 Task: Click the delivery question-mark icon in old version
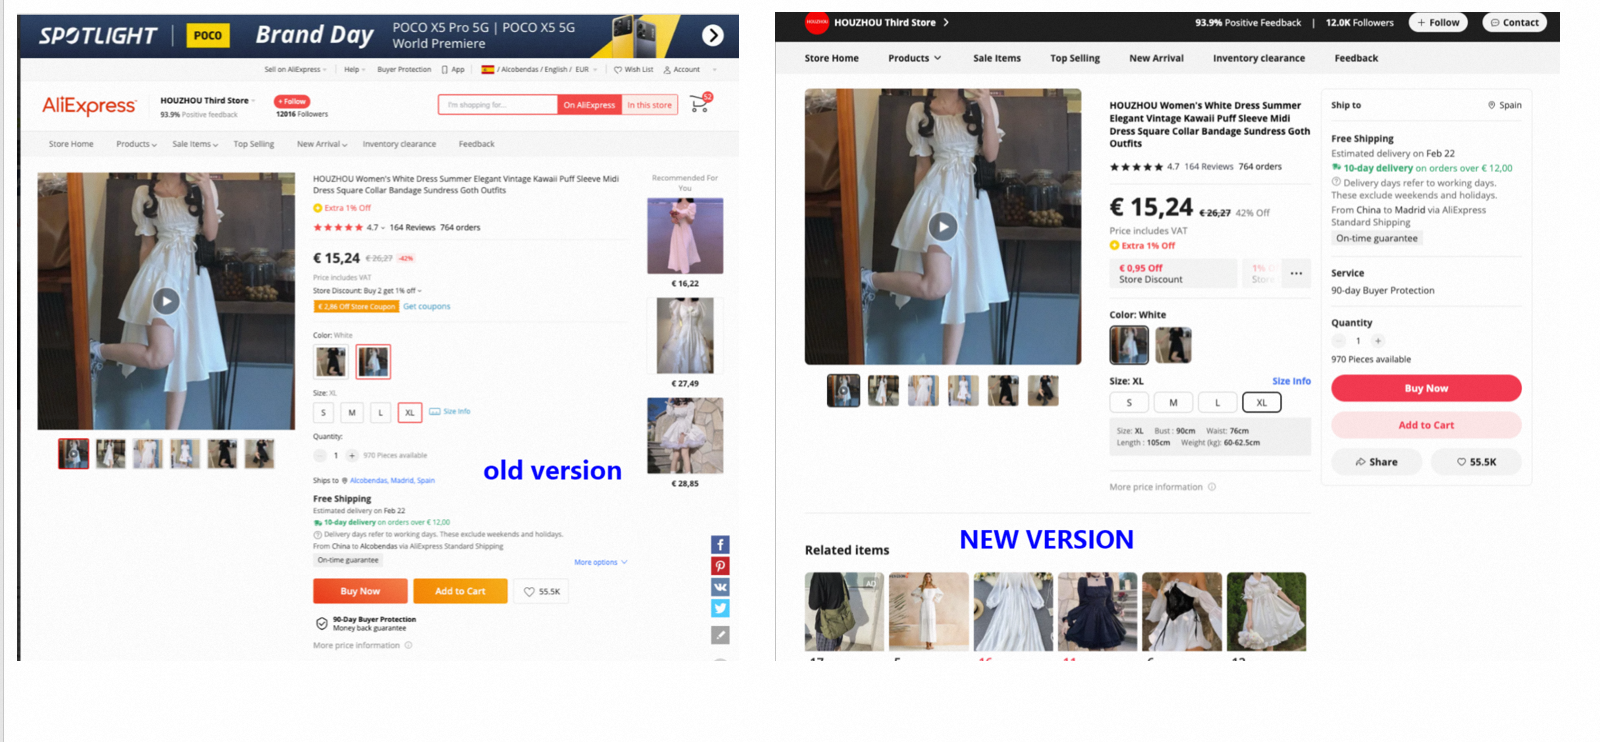[x=317, y=534]
